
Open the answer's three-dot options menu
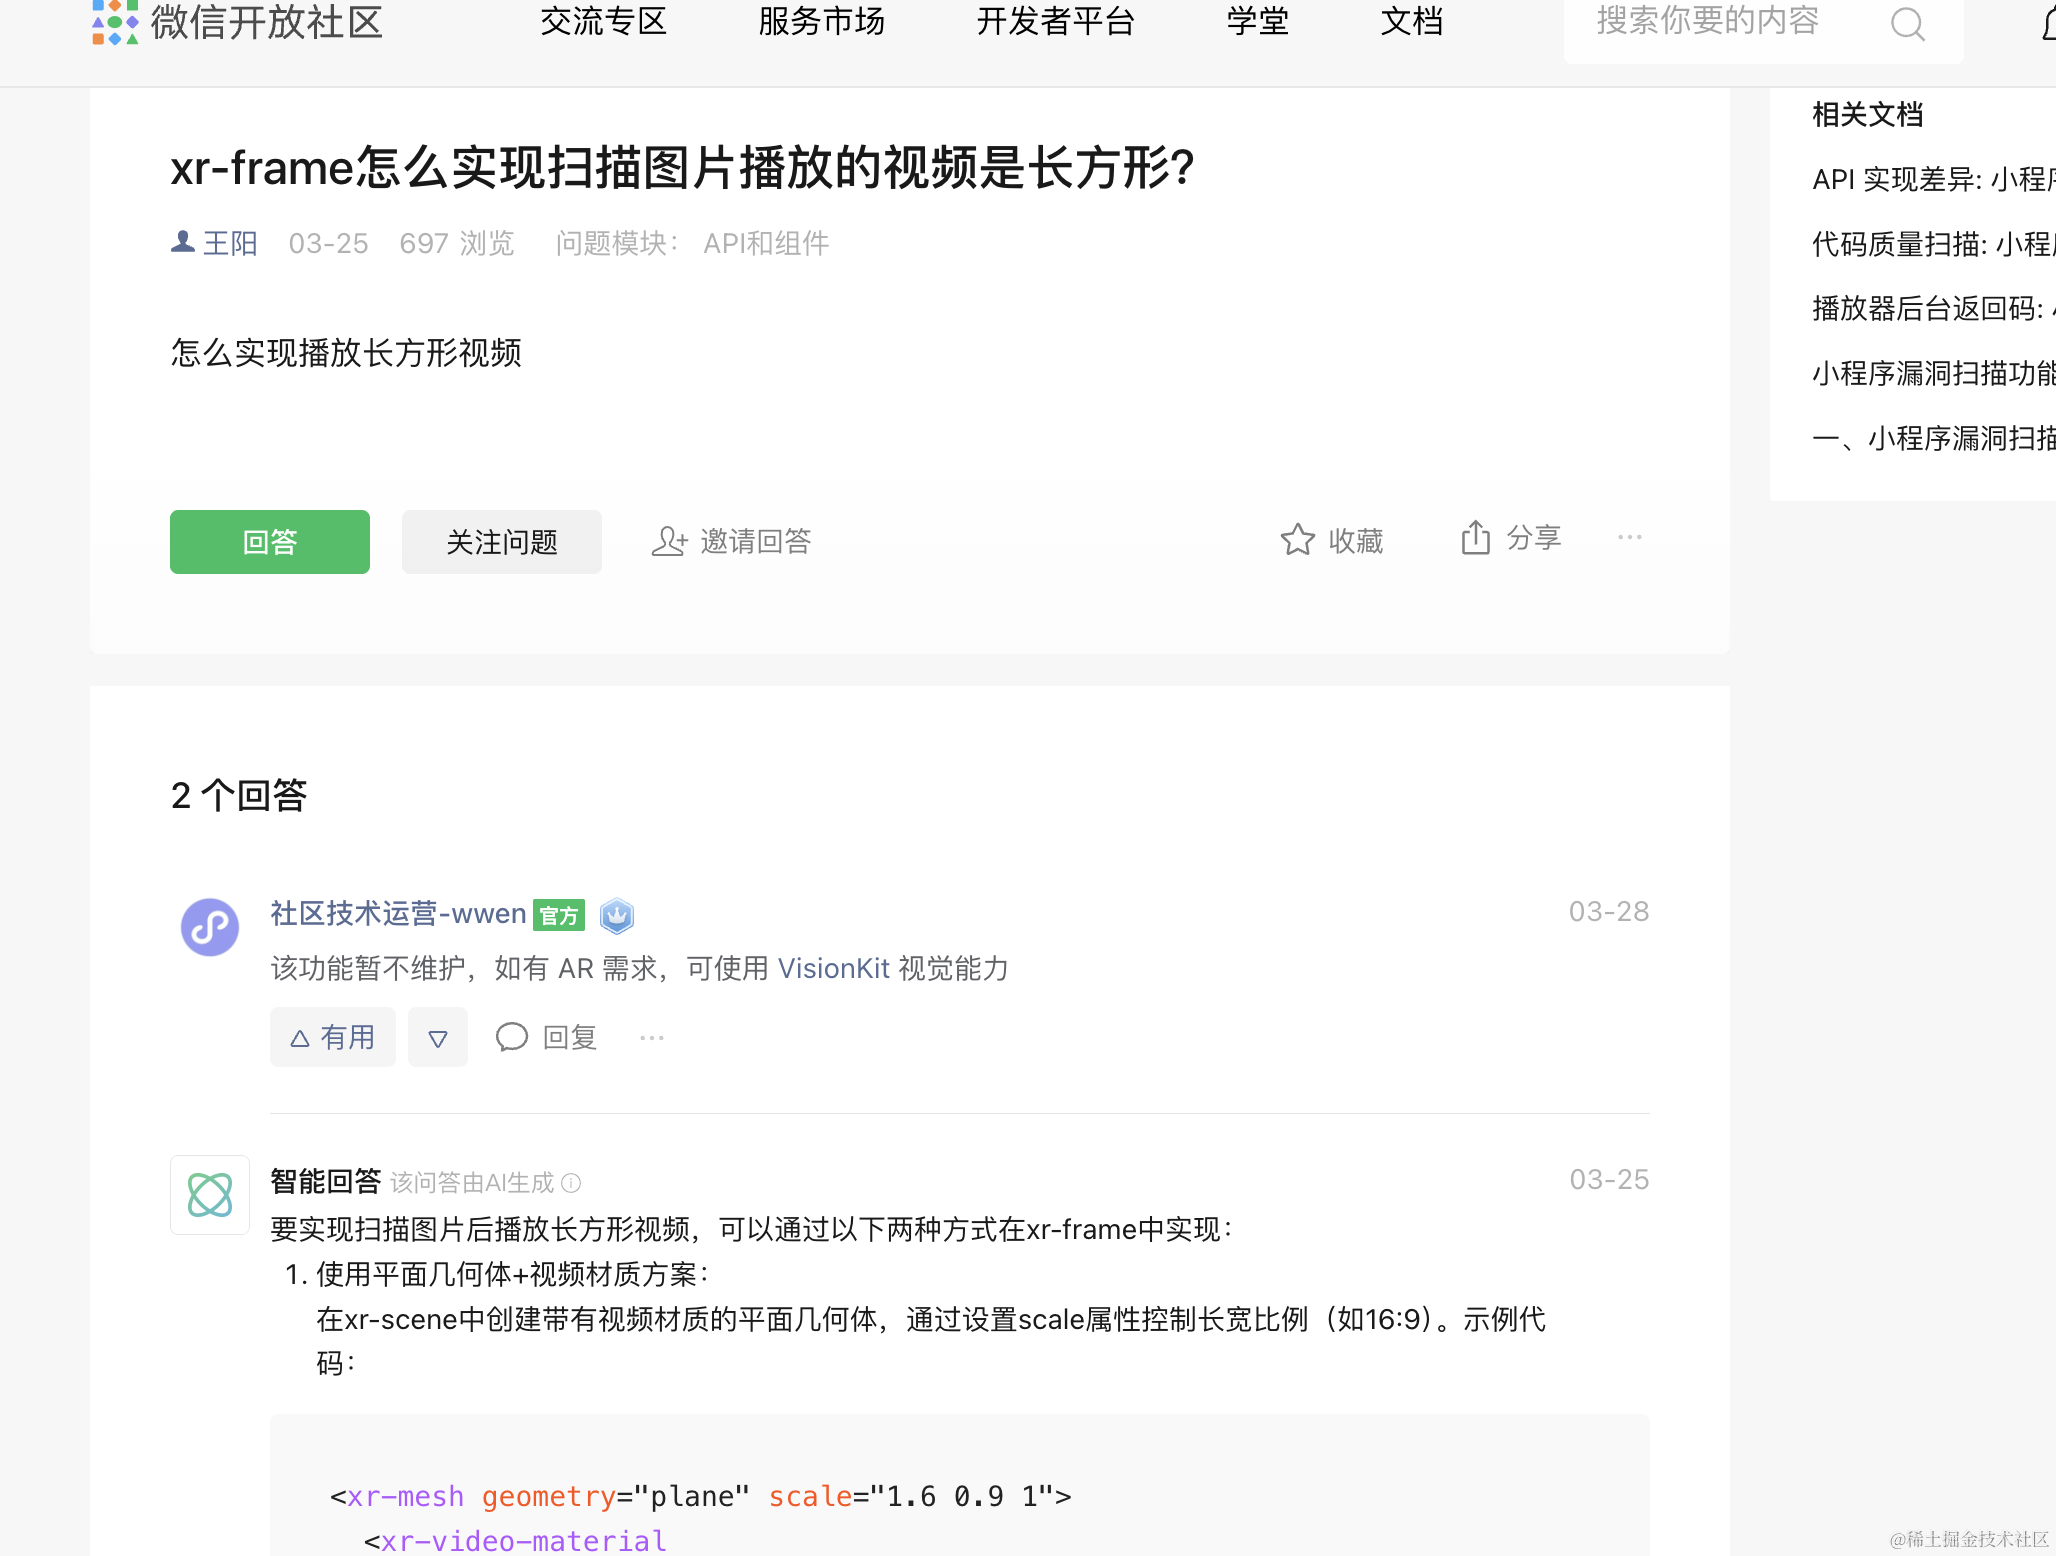[x=652, y=1038]
